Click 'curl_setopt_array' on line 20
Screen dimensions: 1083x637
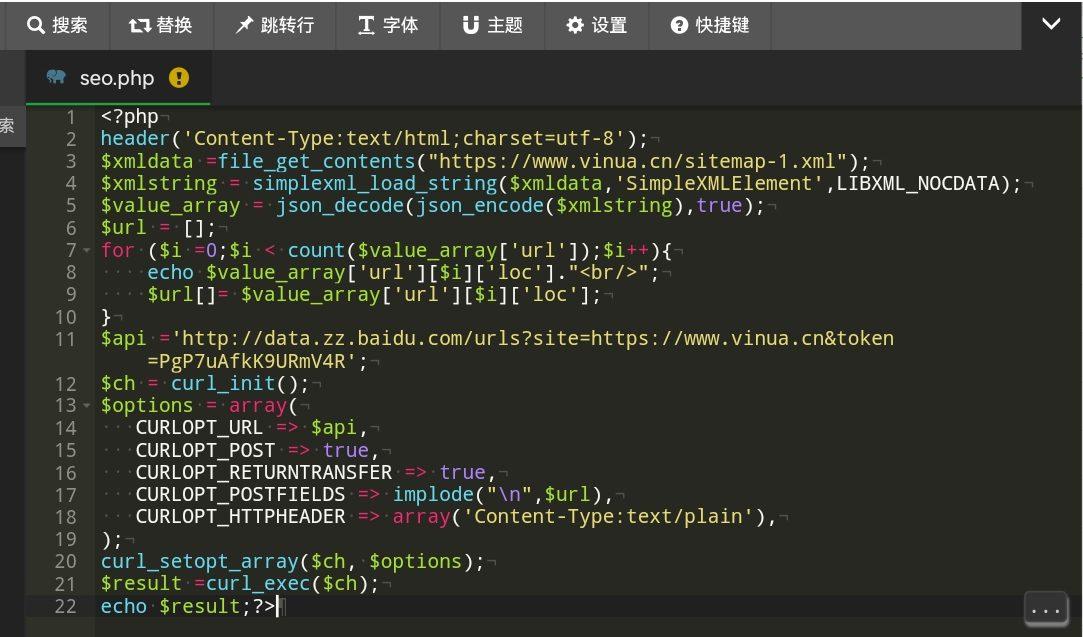pos(200,561)
